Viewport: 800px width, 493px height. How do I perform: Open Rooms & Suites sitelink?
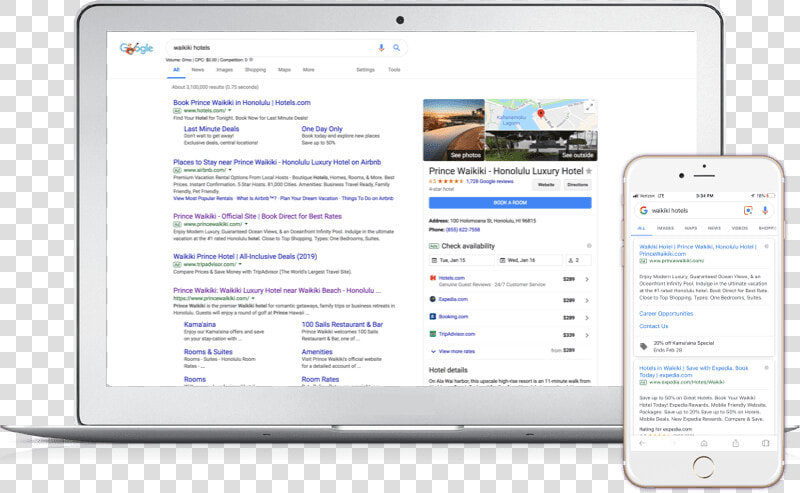click(208, 352)
